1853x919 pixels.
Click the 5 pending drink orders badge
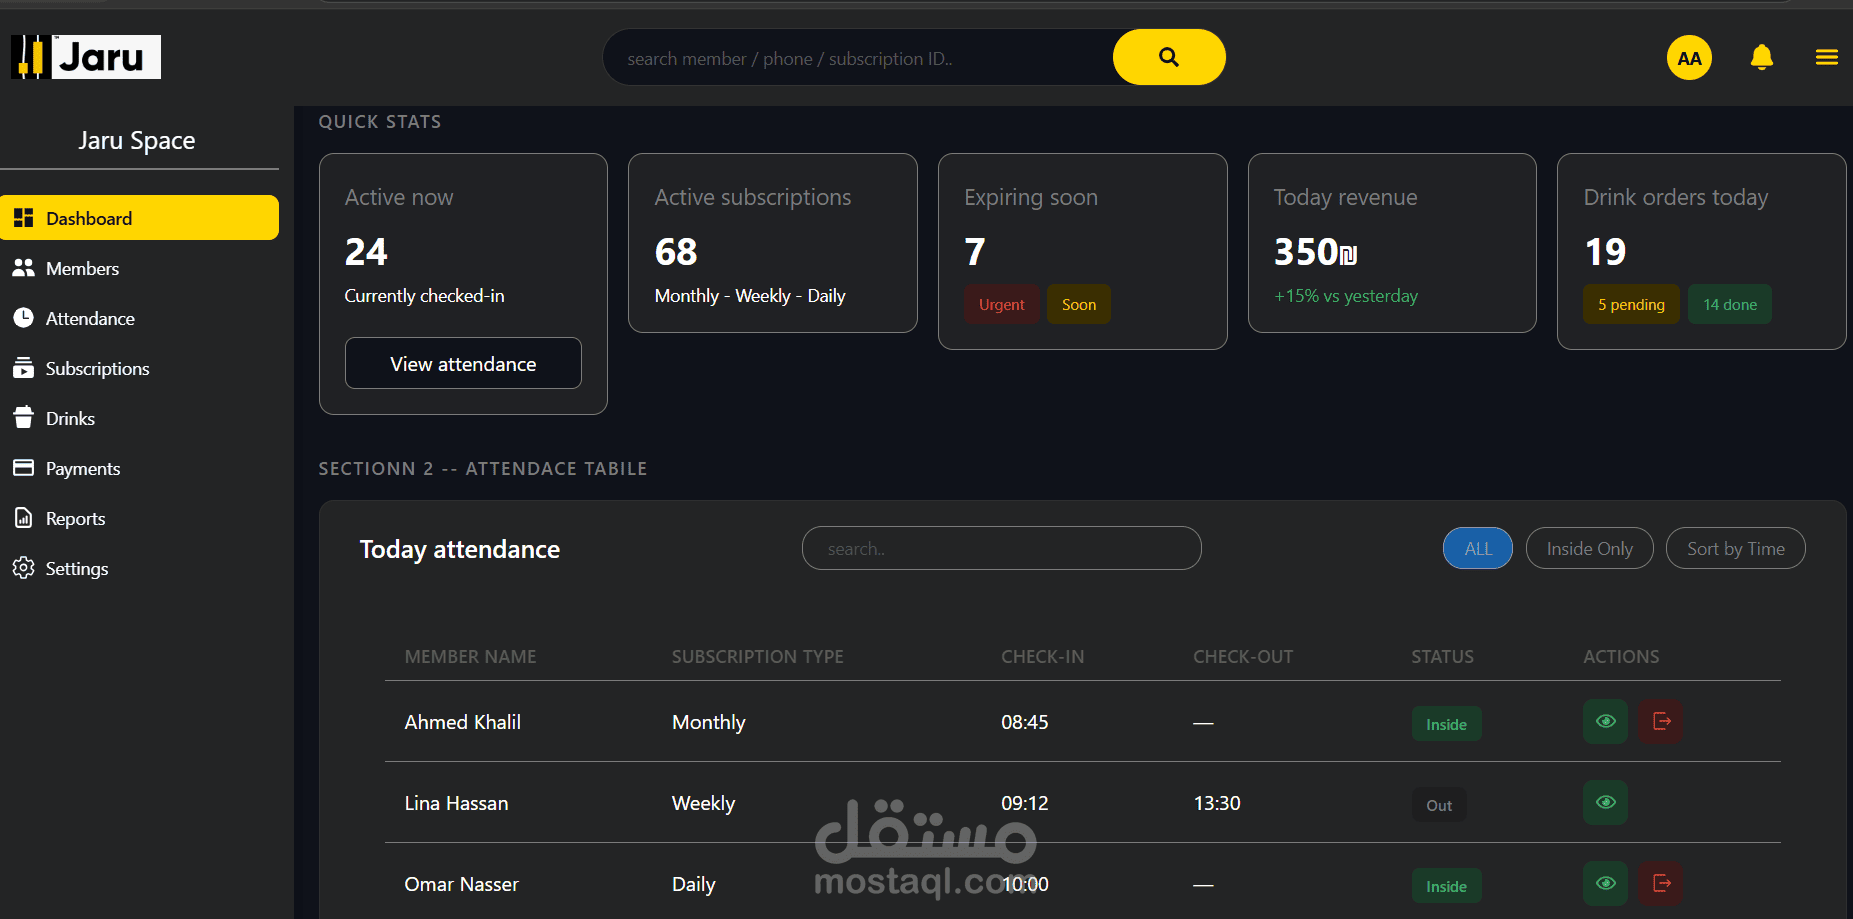[x=1631, y=304]
